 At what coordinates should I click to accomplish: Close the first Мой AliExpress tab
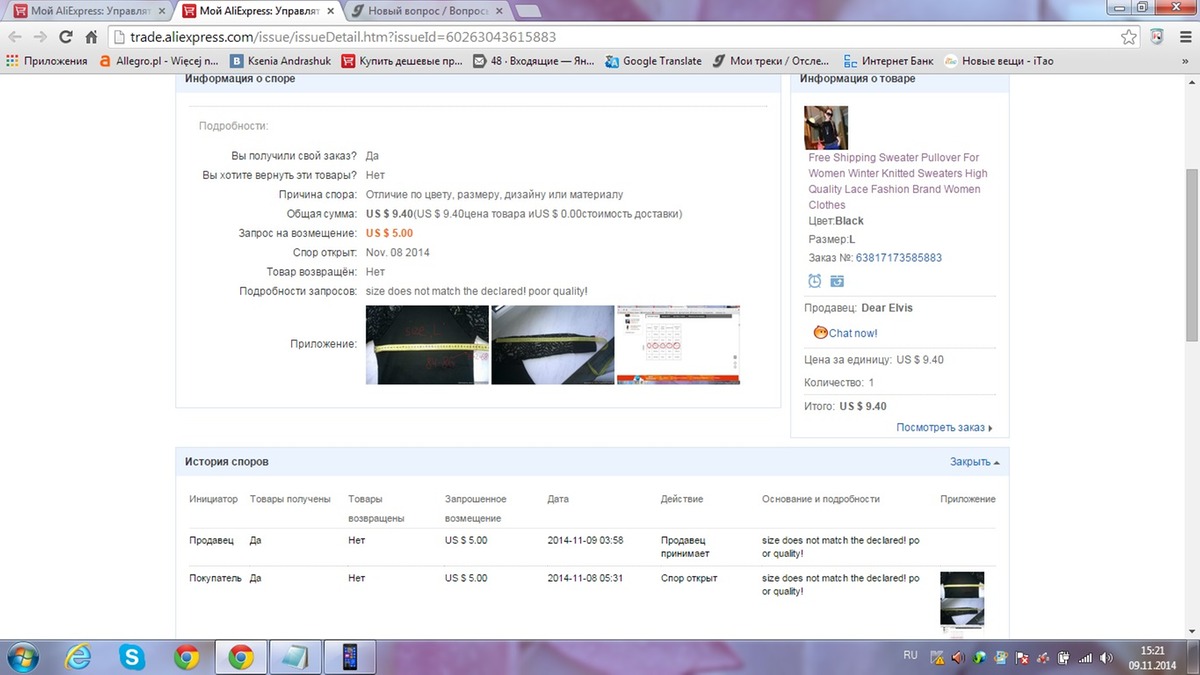[x=162, y=11]
